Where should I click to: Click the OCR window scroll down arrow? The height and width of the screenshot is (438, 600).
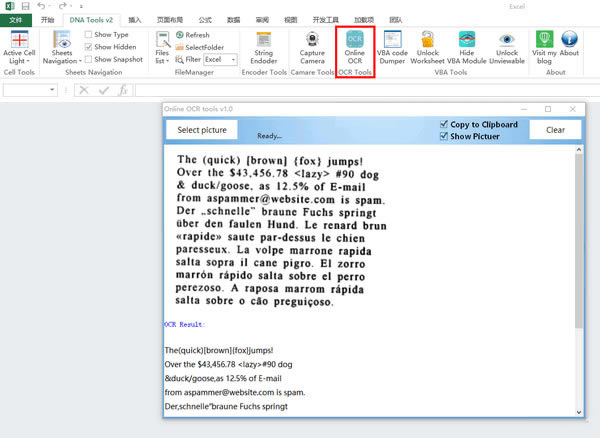(579, 412)
